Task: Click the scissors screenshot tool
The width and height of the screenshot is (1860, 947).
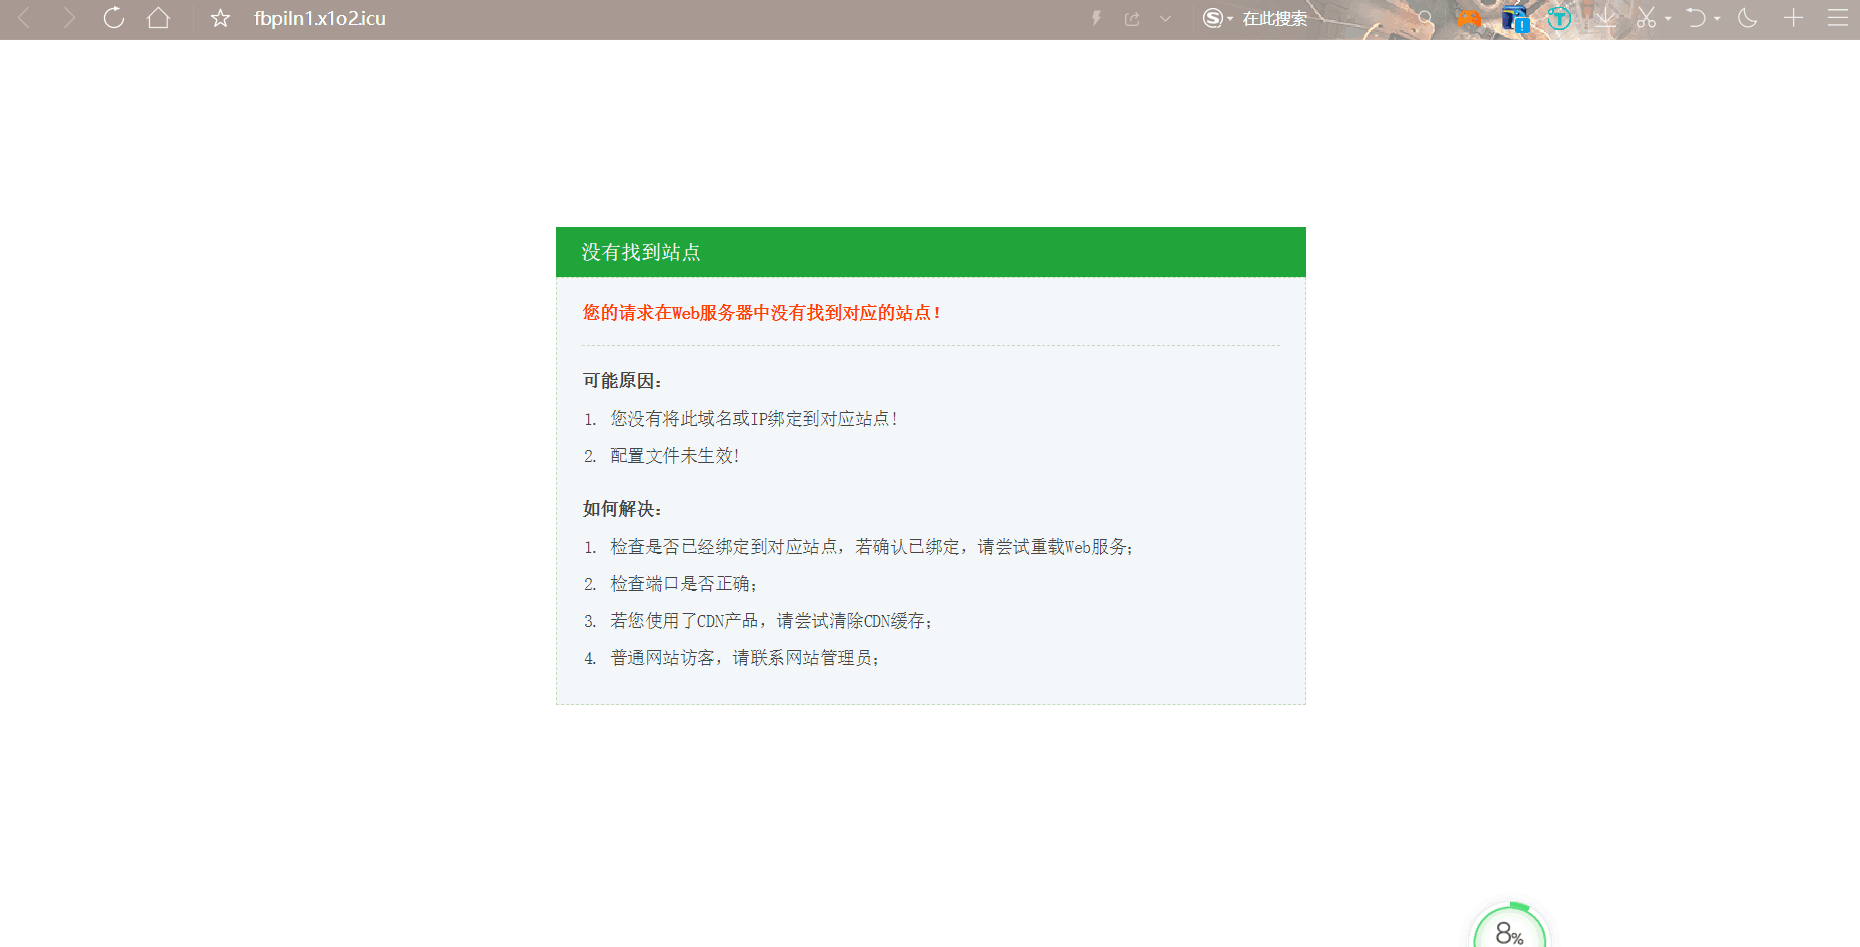Action: (1646, 18)
